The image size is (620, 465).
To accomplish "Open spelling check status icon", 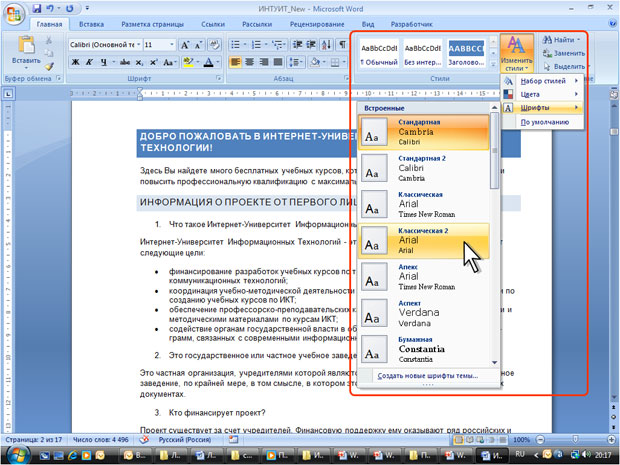I will (x=144, y=439).
